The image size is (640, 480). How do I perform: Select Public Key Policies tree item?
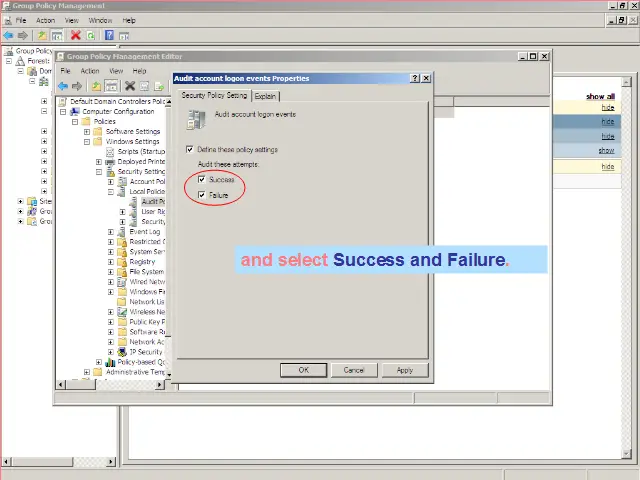[x=147, y=322]
